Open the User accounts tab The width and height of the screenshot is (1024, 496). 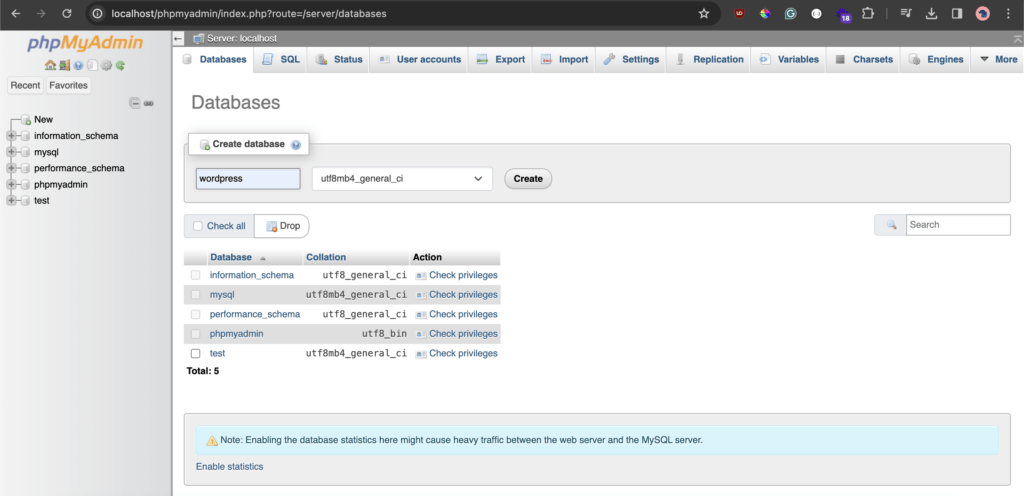tap(419, 59)
